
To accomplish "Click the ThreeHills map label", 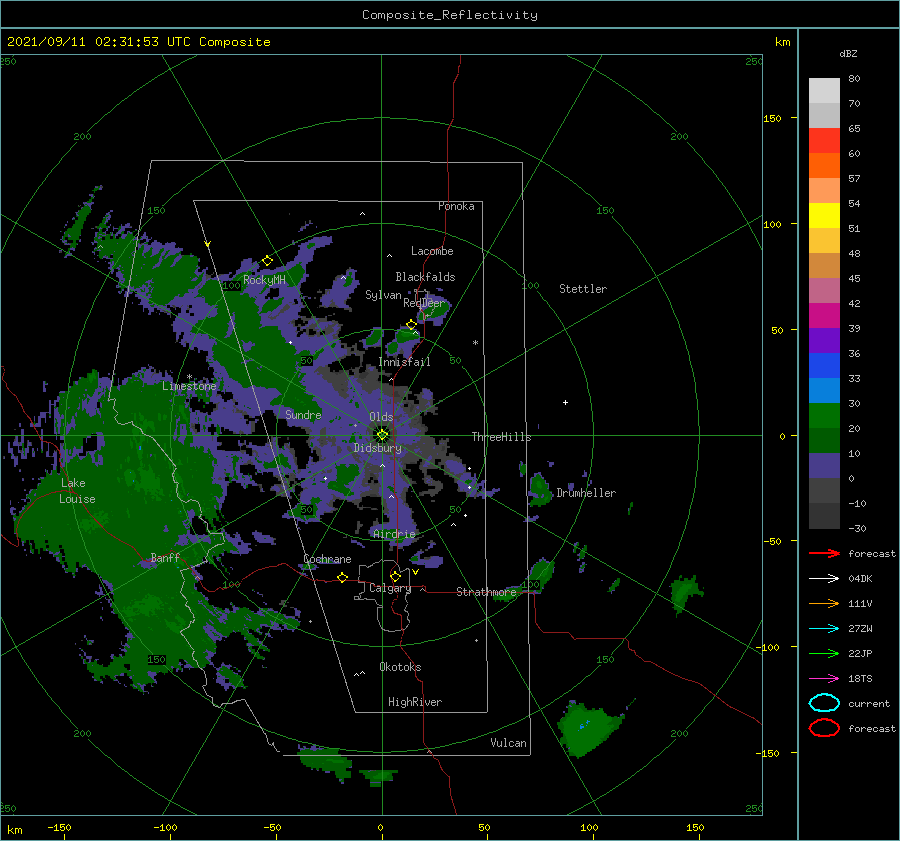I will [x=501, y=437].
